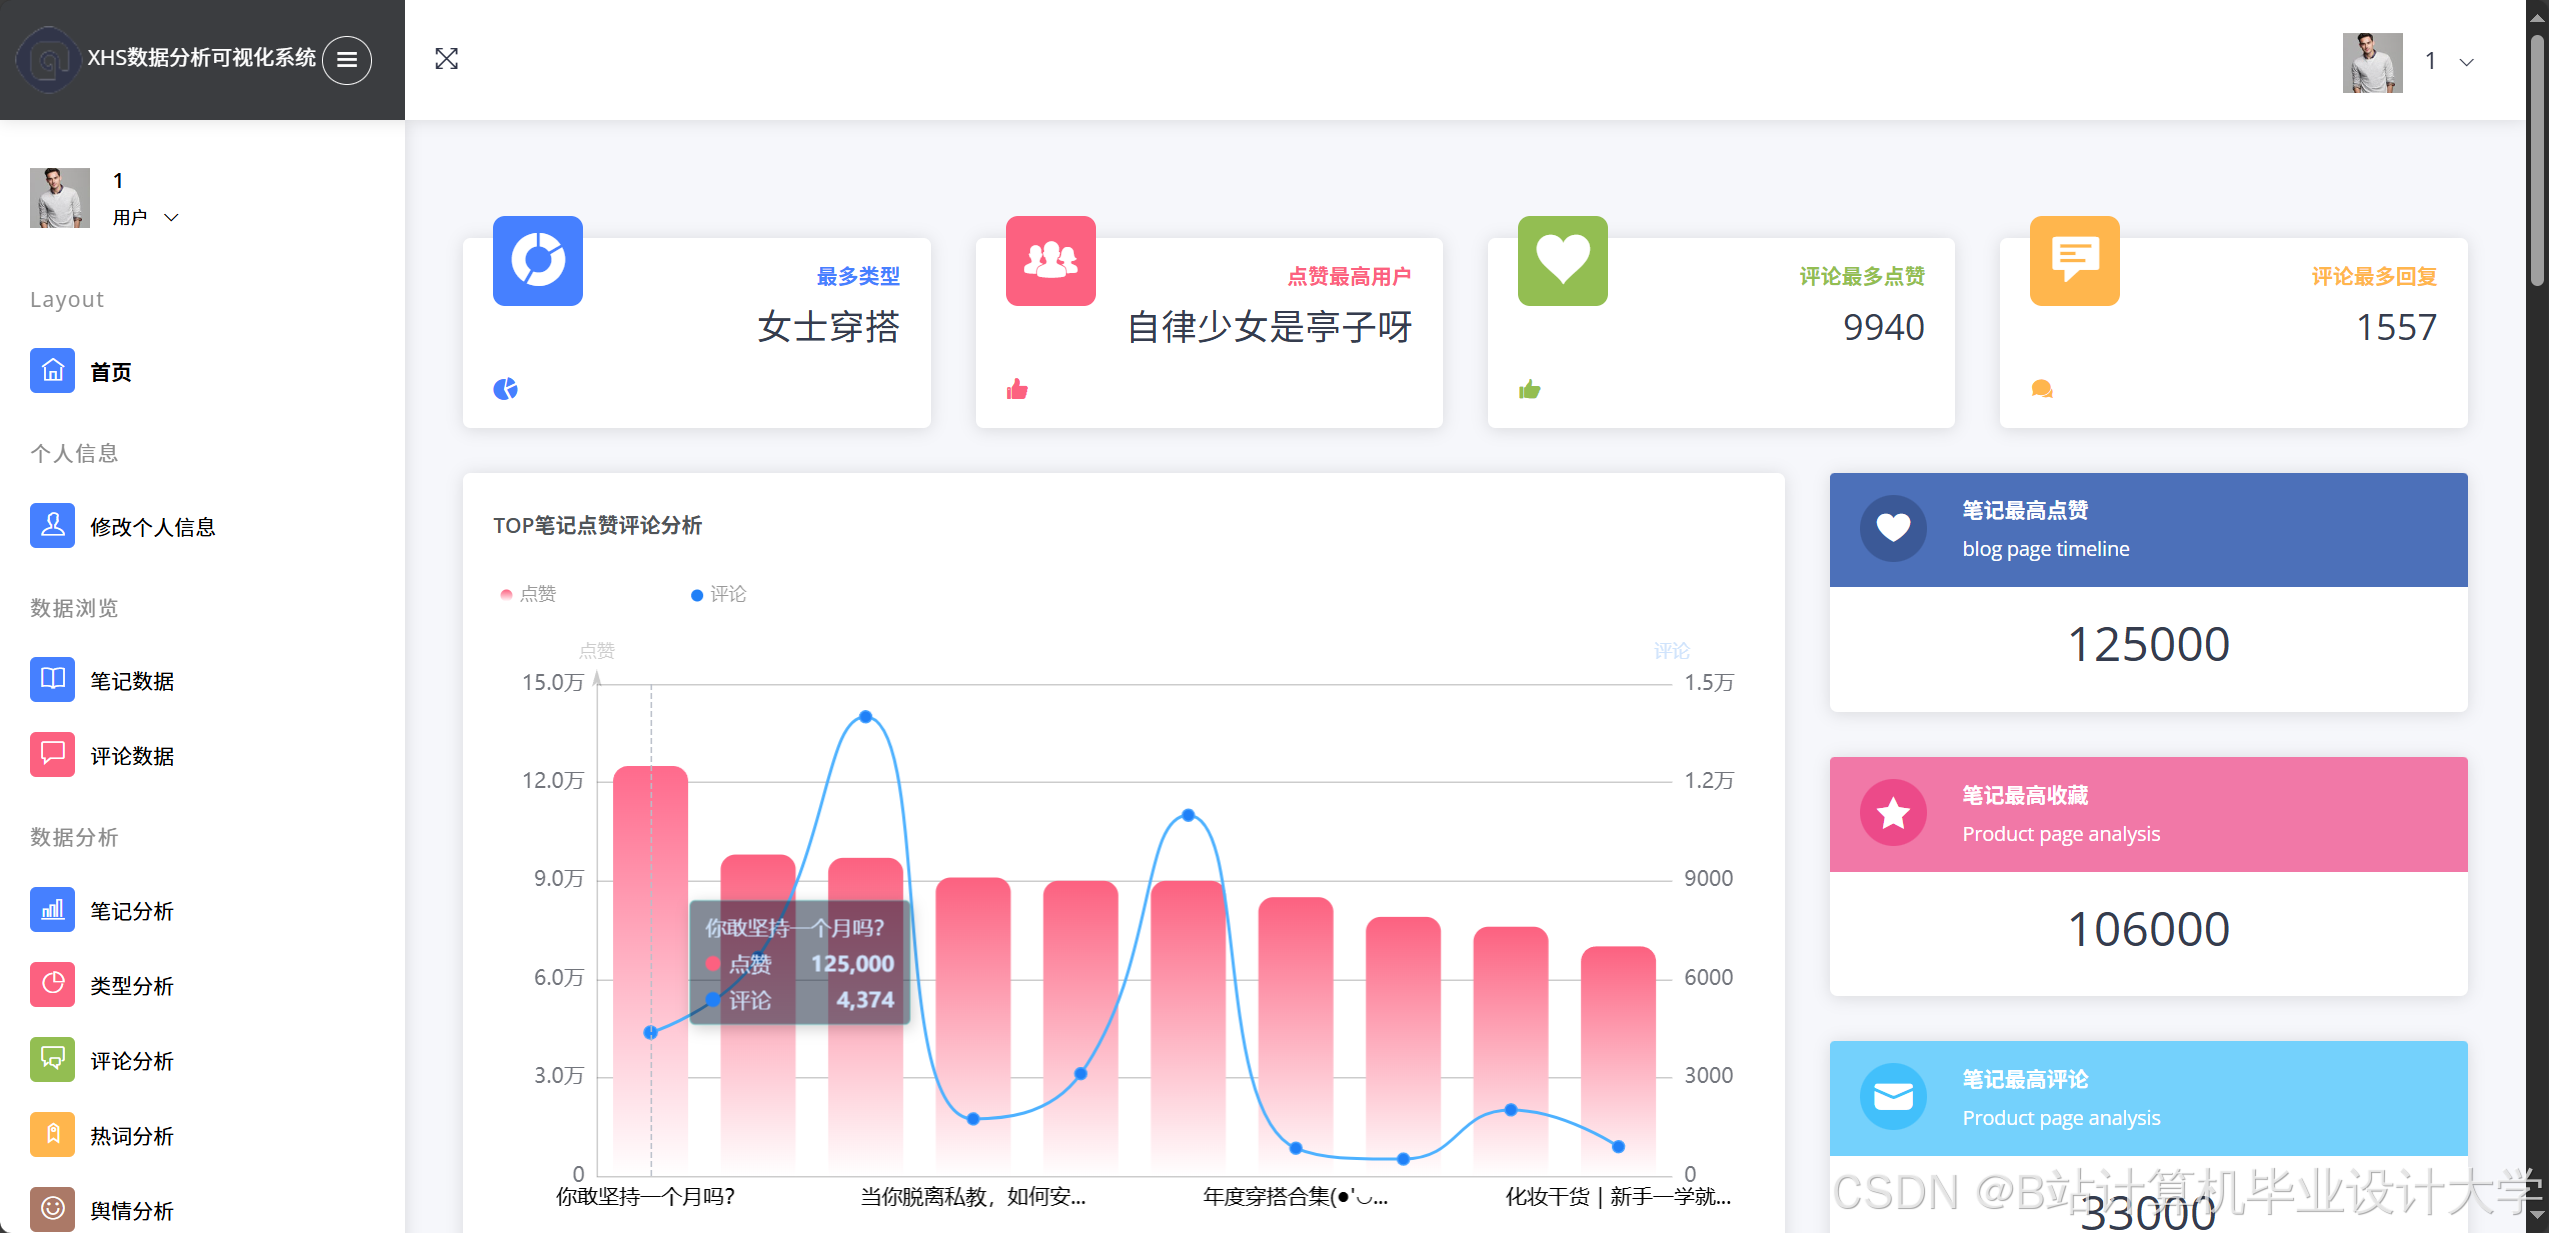Open 笔记分析 via the bar chart icon

[52, 910]
